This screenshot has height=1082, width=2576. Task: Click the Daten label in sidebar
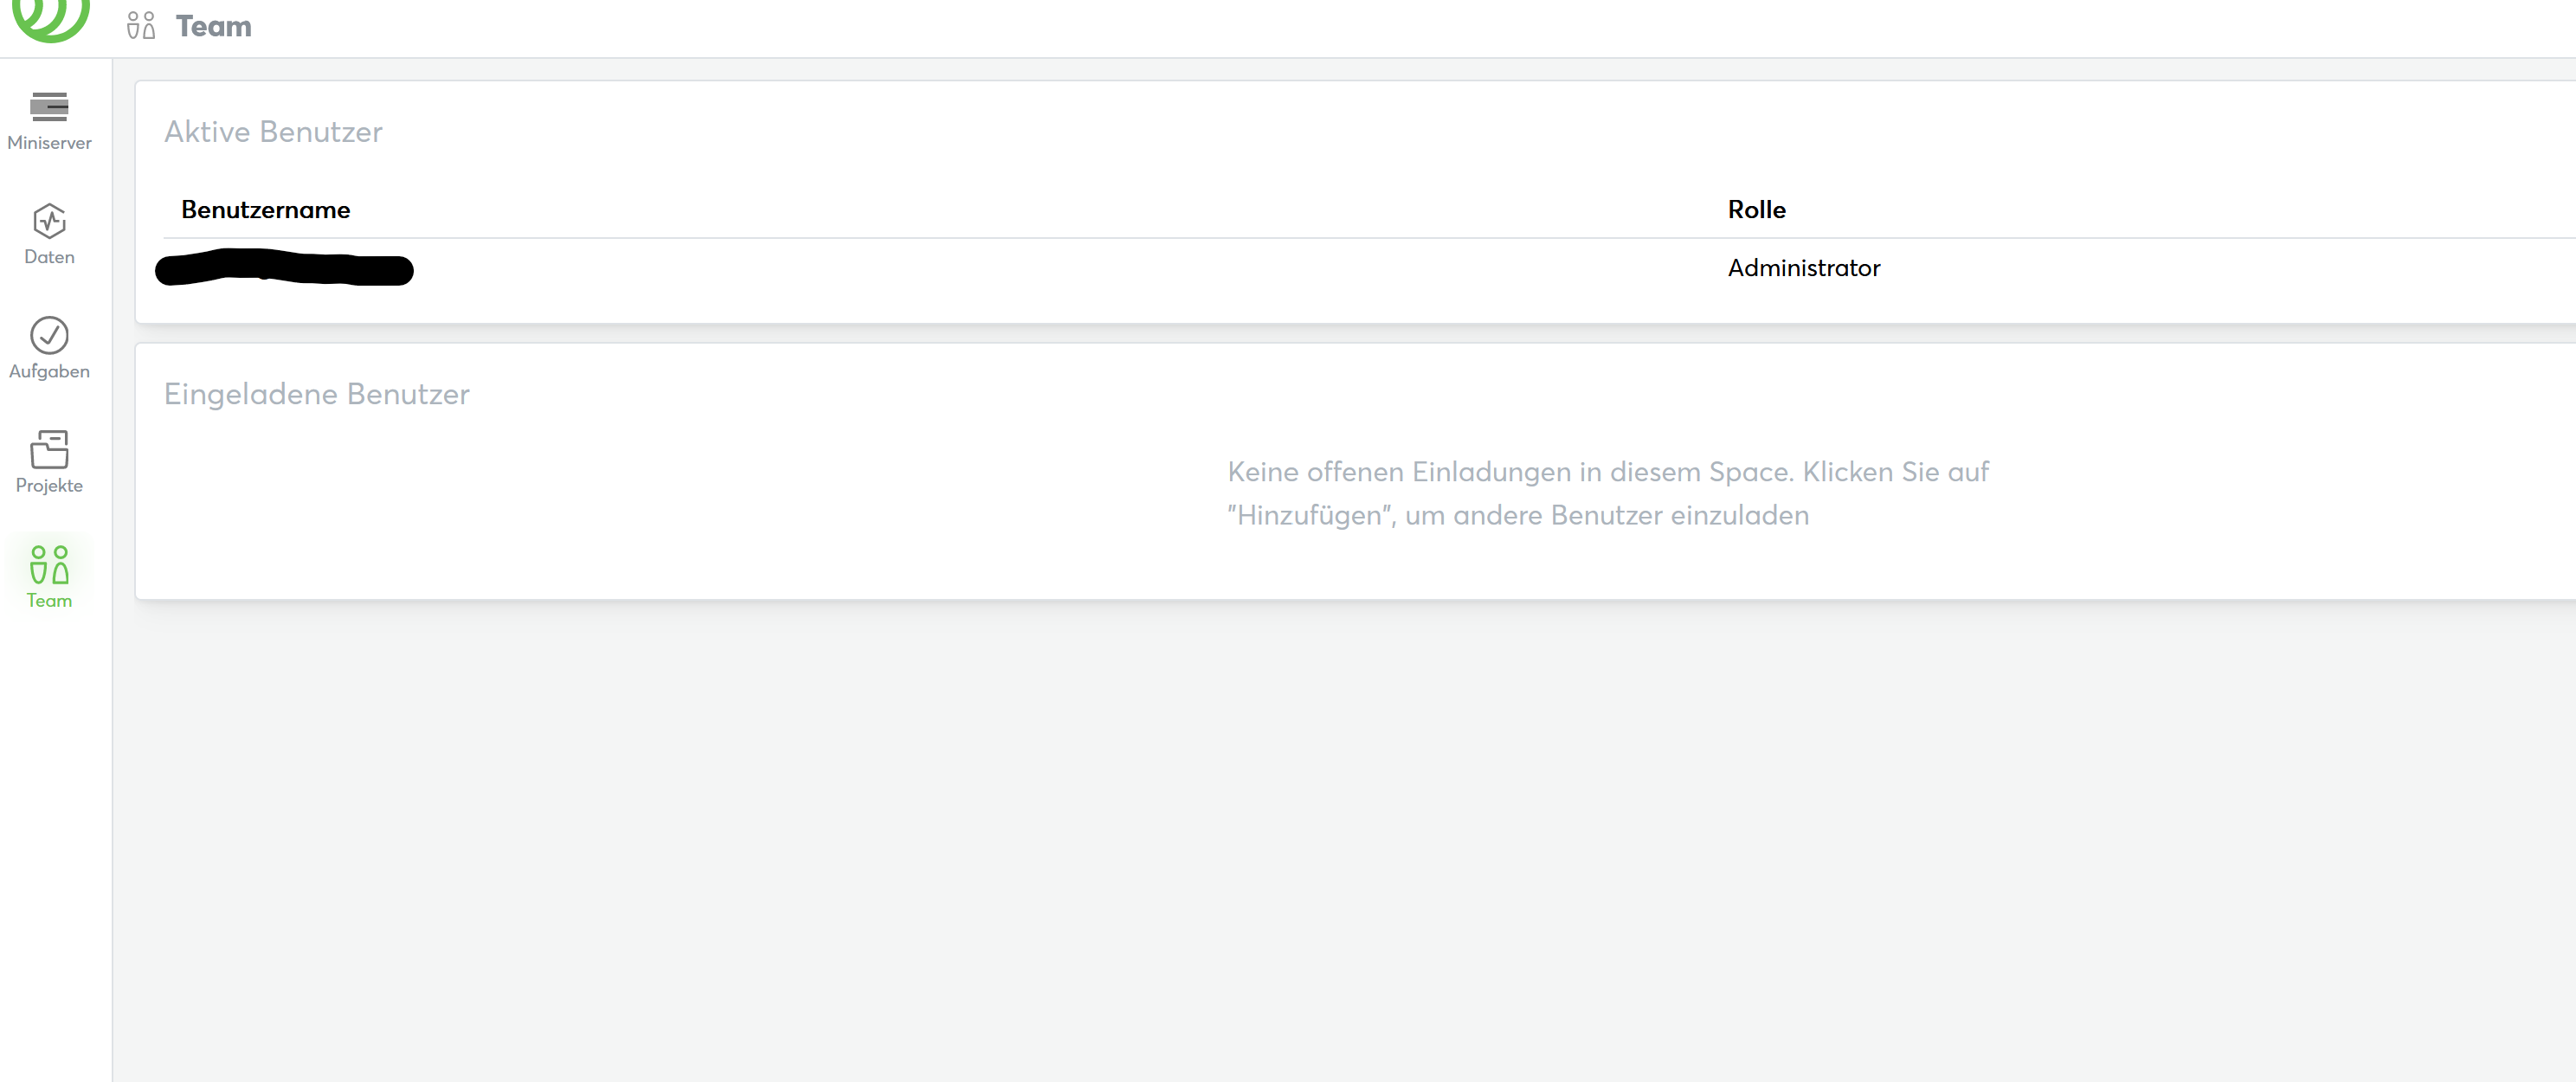tap(49, 257)
